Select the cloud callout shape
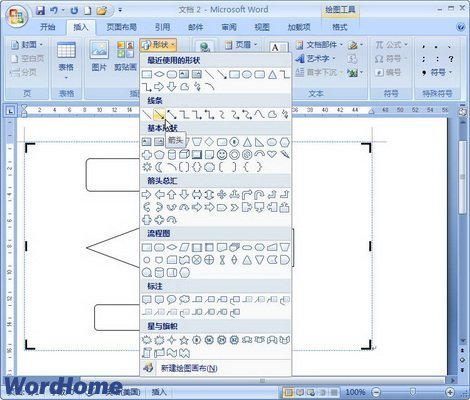470x400 pixels. (184, 299)
